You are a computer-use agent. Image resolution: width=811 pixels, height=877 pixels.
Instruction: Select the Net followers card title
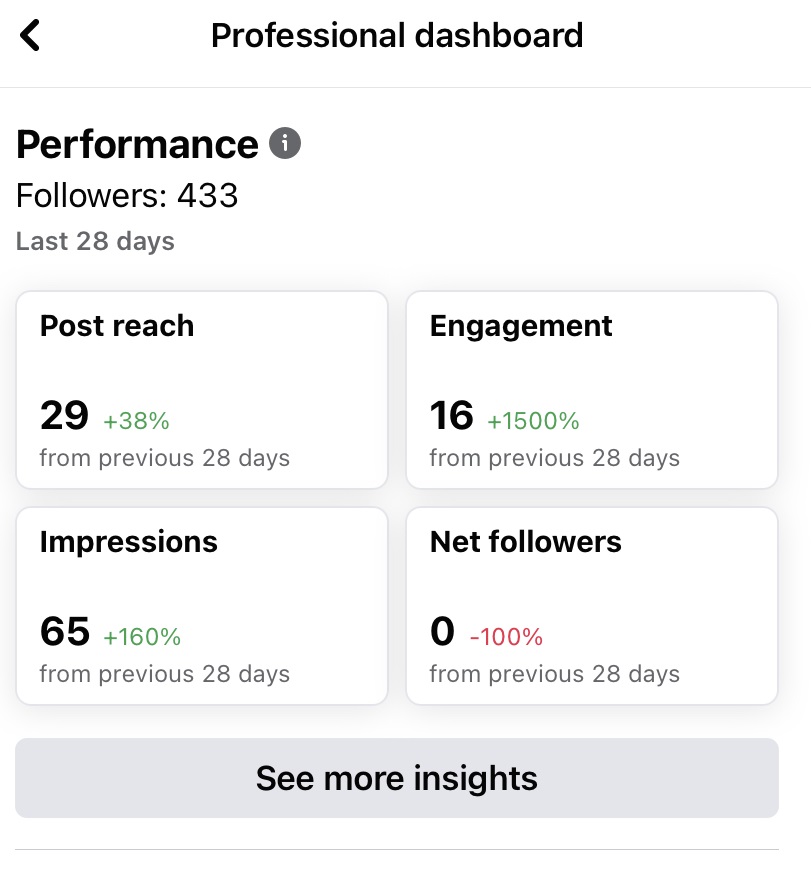click(x=525, y=542)
